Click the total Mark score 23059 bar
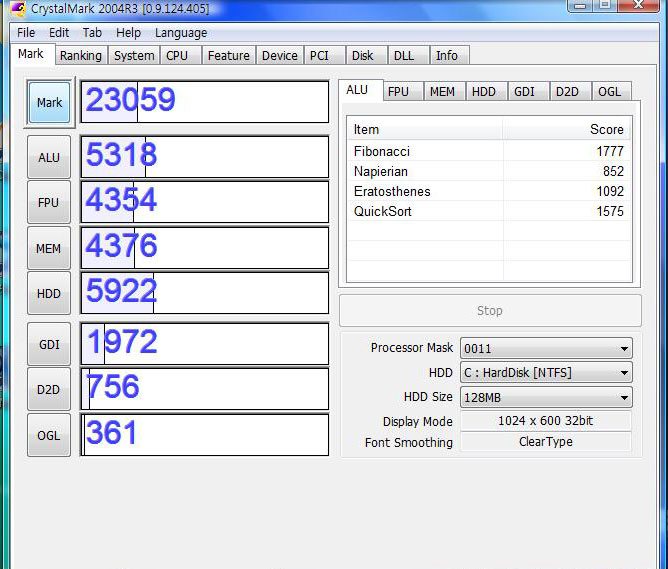Image resolution: width=668 pixels, height=569 pixels. coord(205,102)
